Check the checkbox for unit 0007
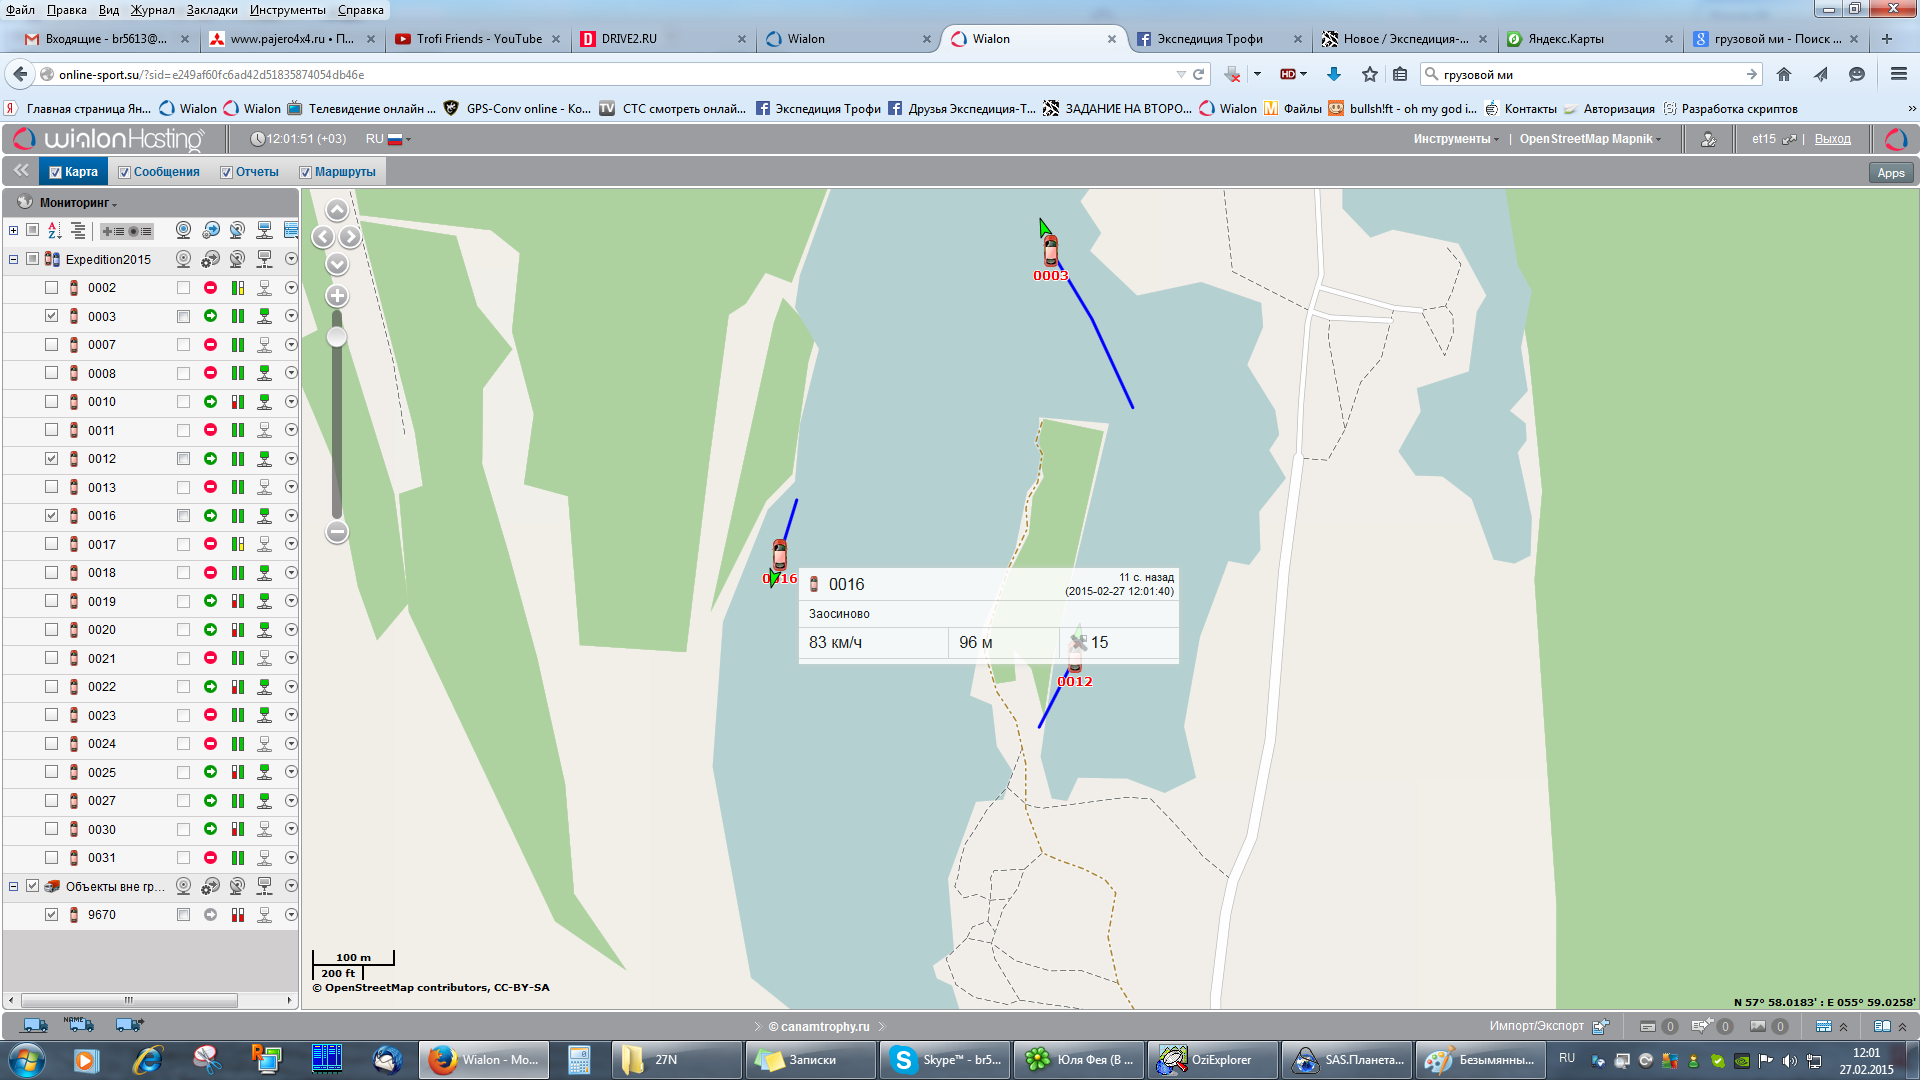 pyautogui.click(x=51, y=345)
